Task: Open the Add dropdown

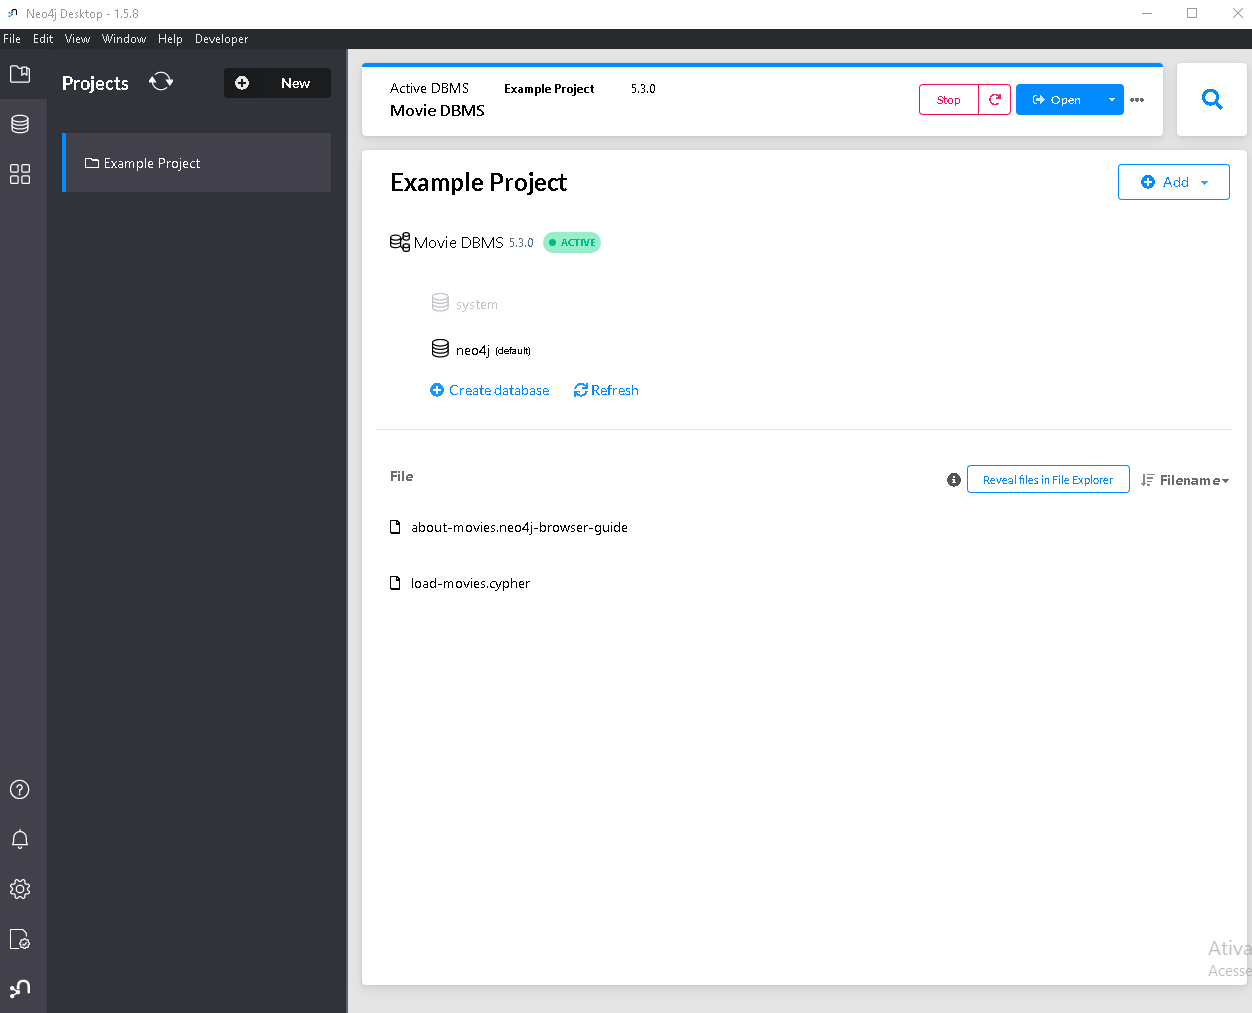Action: 1174,182
